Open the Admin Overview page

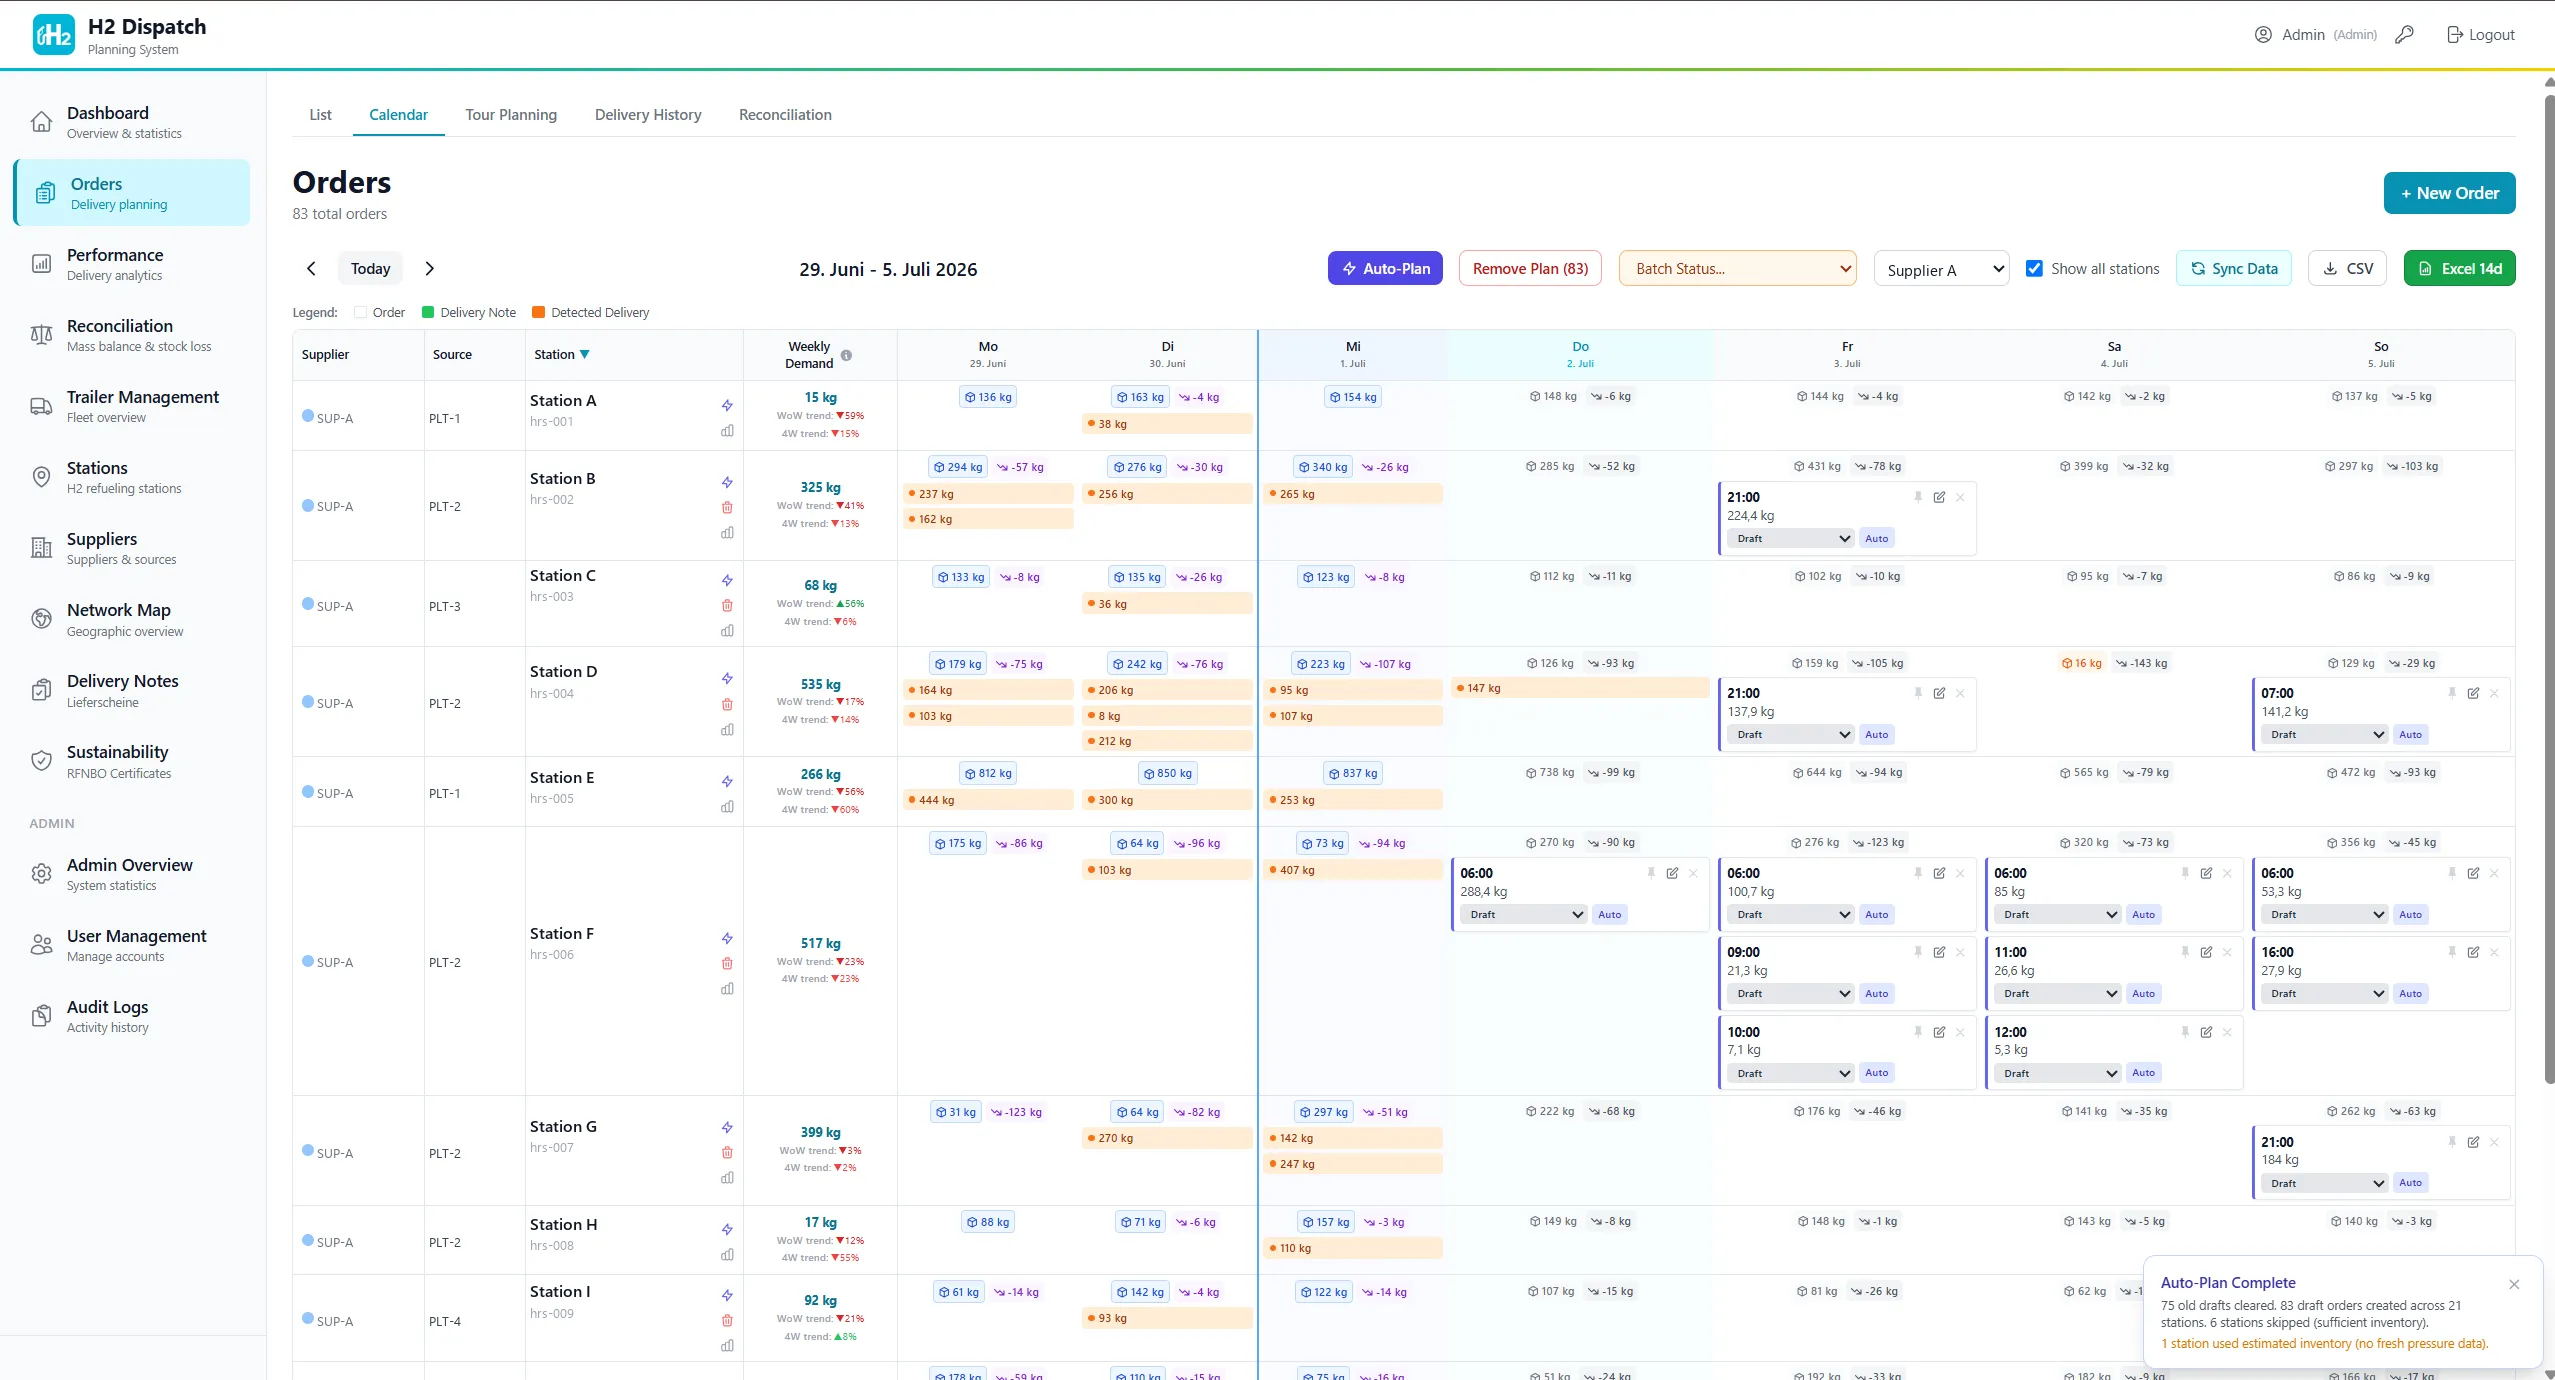point(132,874)
